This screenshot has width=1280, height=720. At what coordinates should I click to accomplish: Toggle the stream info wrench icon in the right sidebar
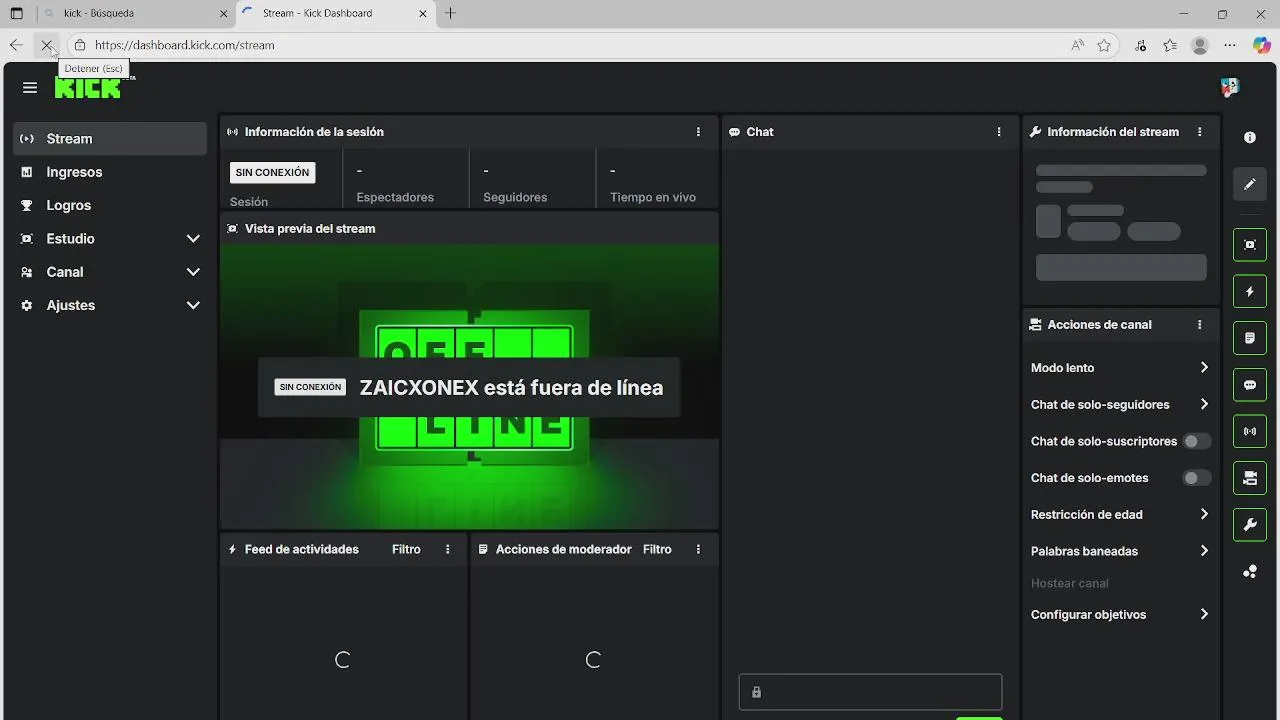coord(1250,525)
